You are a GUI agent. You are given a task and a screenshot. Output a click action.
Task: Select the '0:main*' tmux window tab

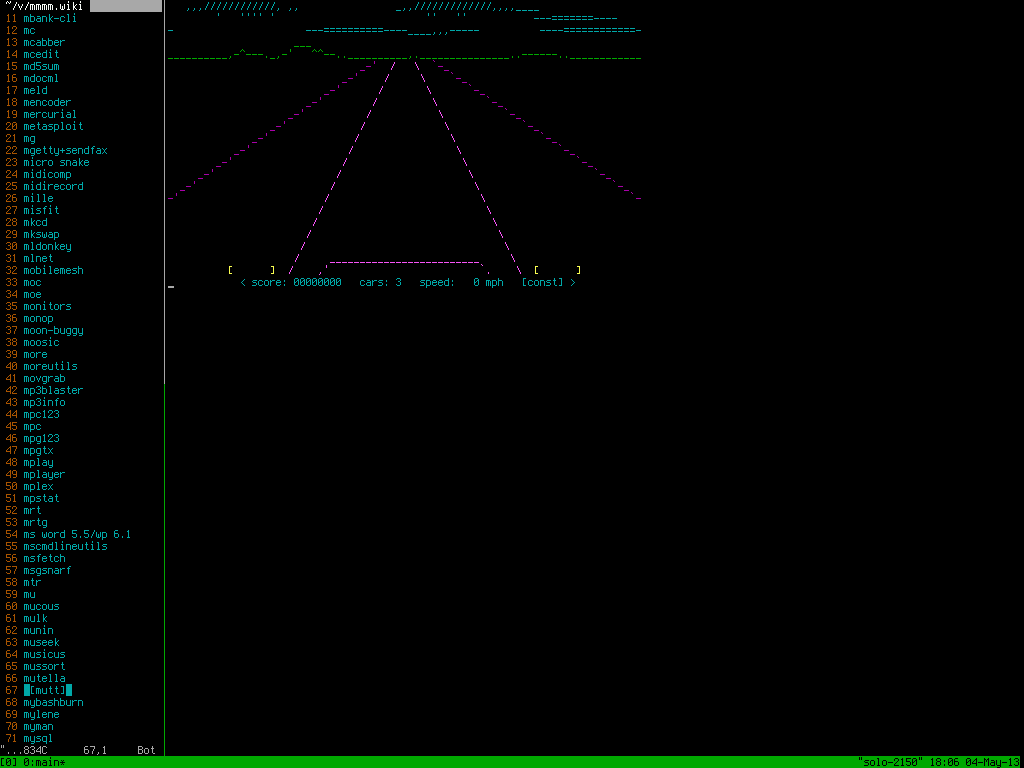pyautogui.click(x=44, y=762)
